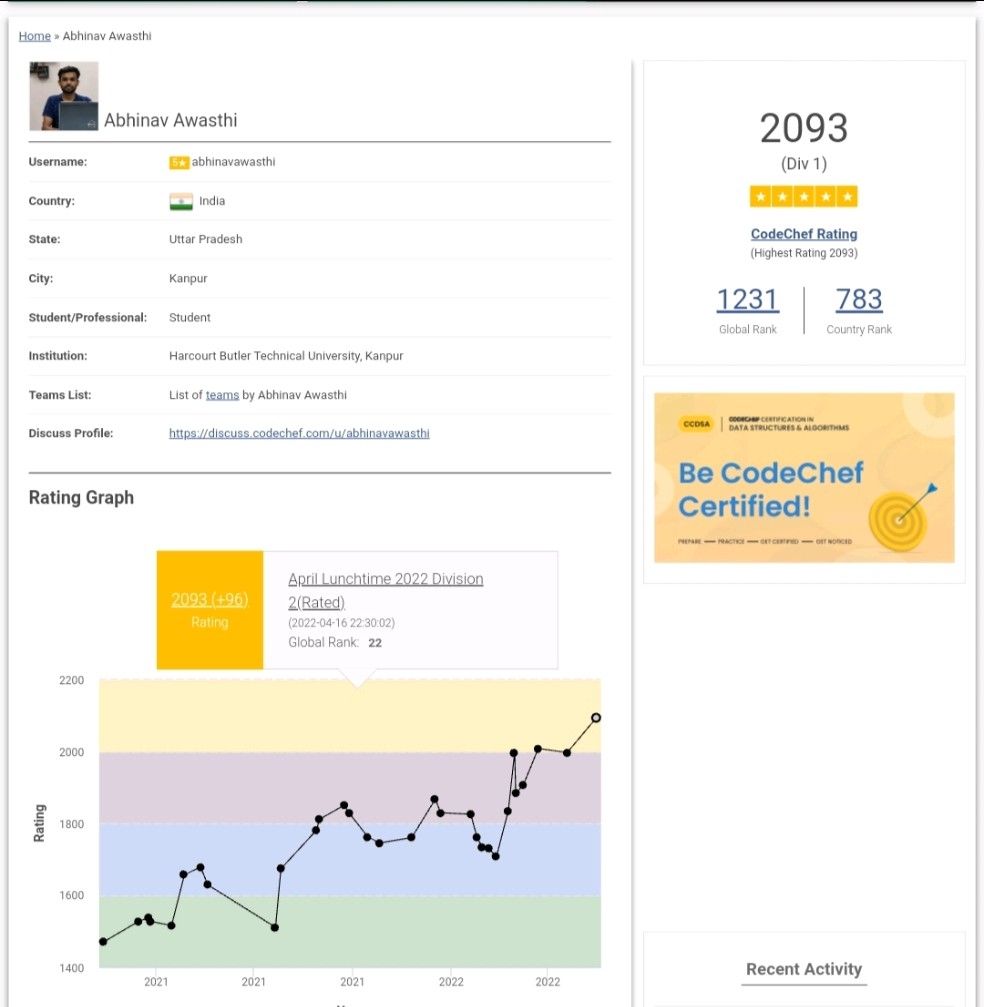
Task: Open Abhinav Awasthi's profile photo
Action: pyautogui.click(x=64, y=96)
